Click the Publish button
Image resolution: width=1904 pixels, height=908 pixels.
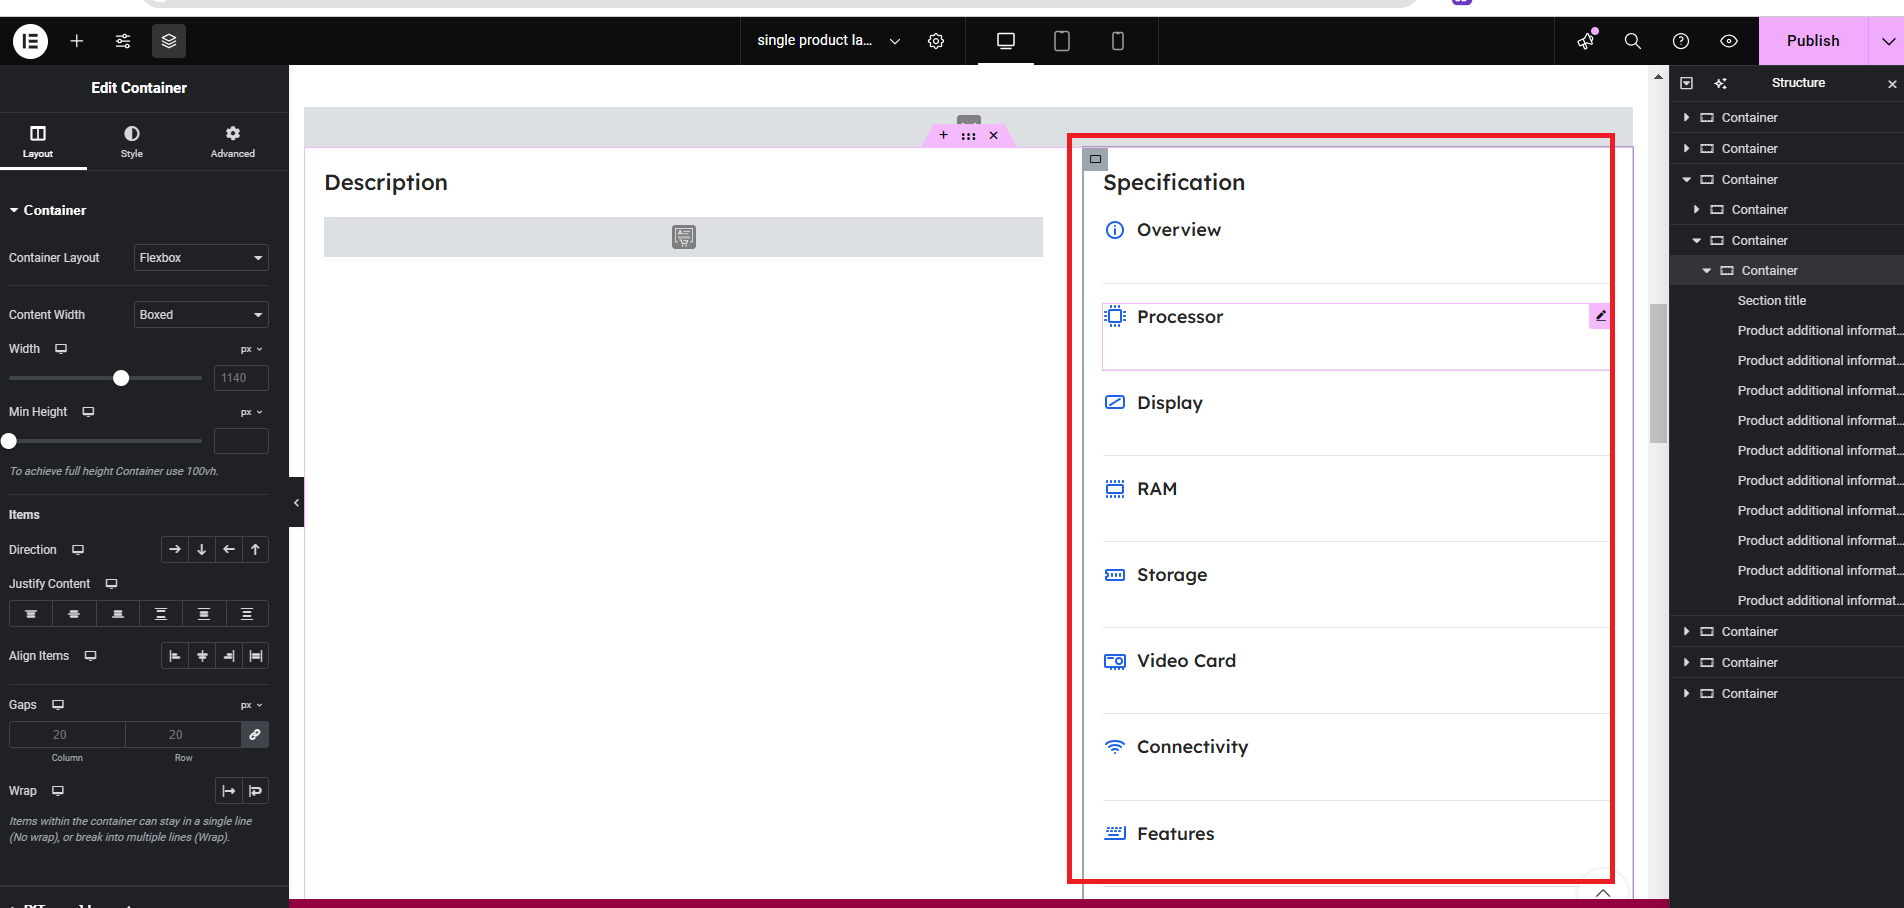point(1813,41)
